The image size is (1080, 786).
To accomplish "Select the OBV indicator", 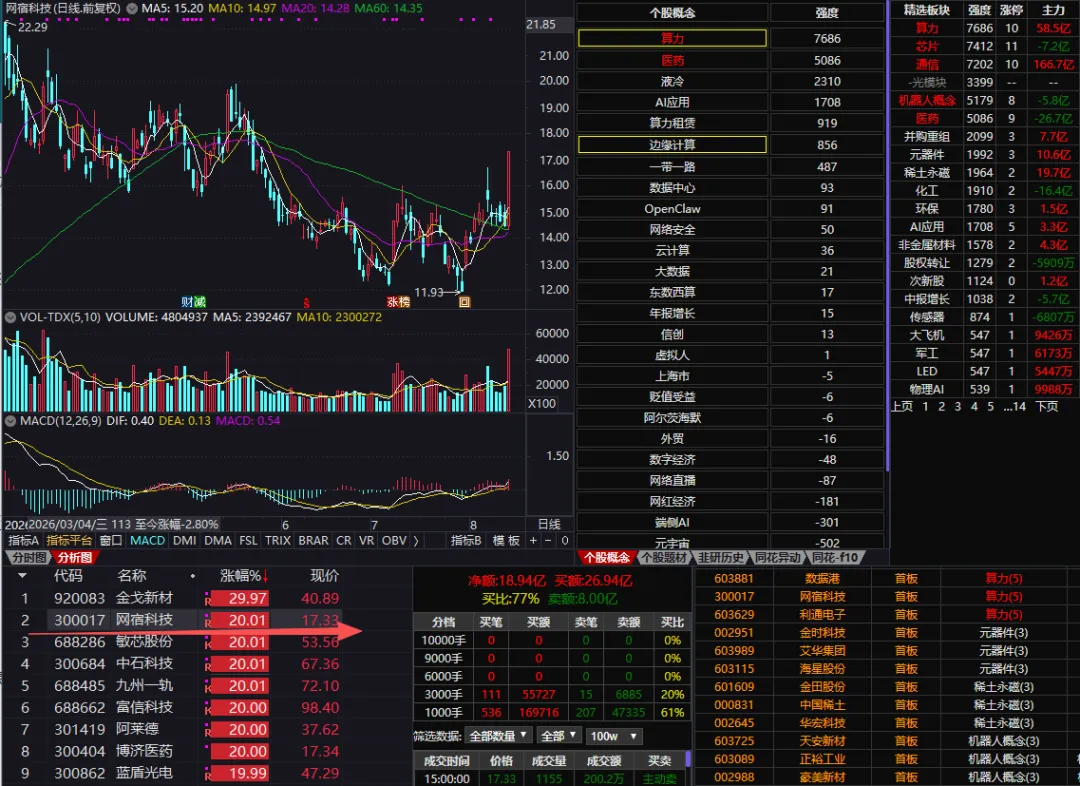I will (394, 541).
